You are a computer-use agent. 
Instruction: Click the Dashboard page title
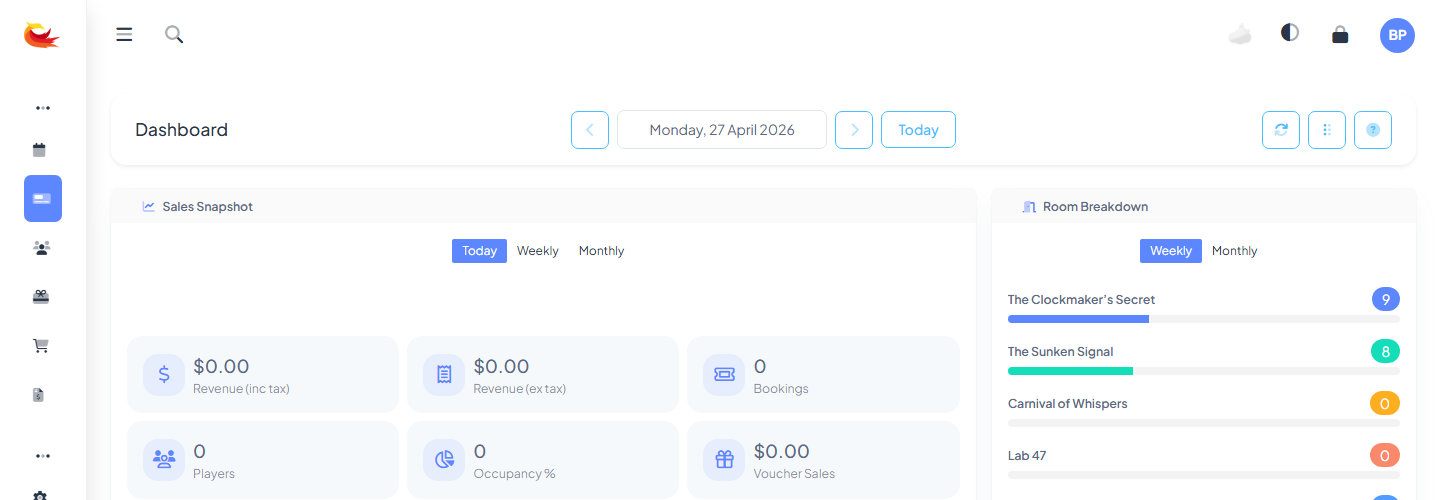181,130
